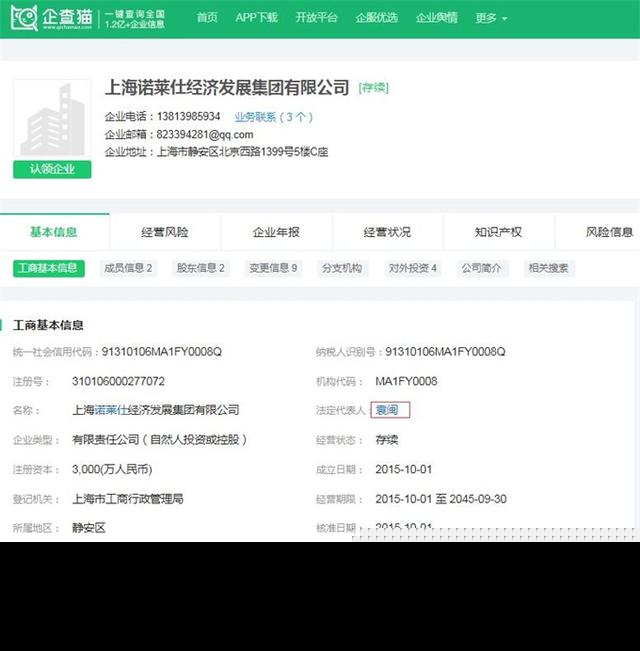
Task: Open 开放平台 in the top navigation
Action: tap(316, 18)
